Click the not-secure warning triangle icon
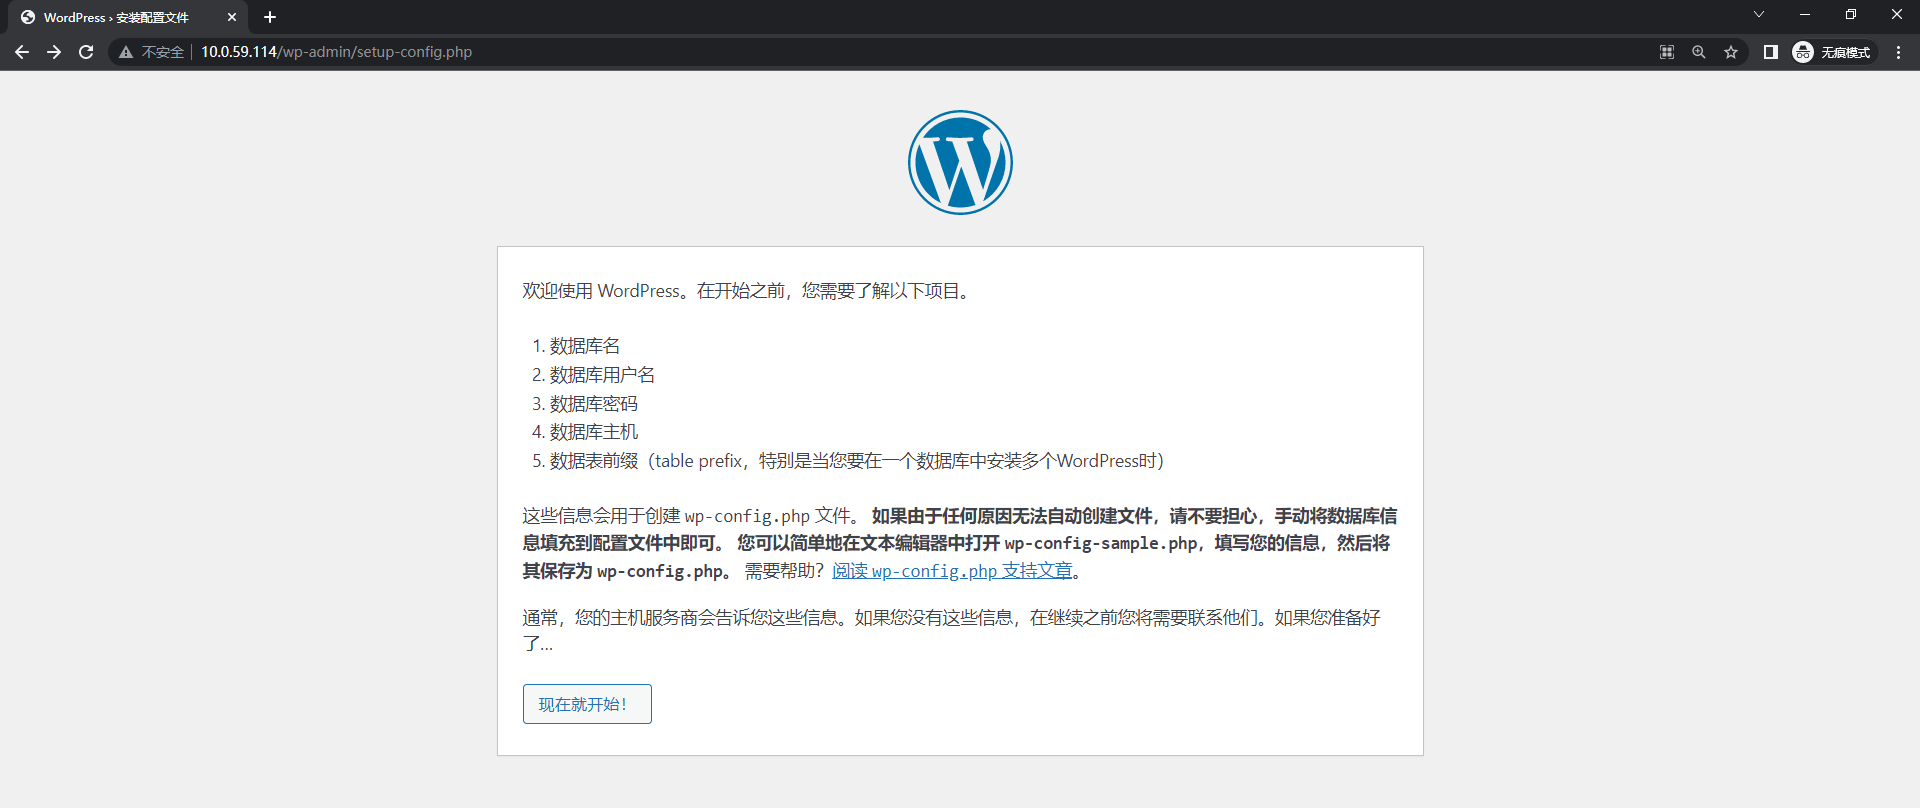 pyautogui.click(x=126, y=52)
